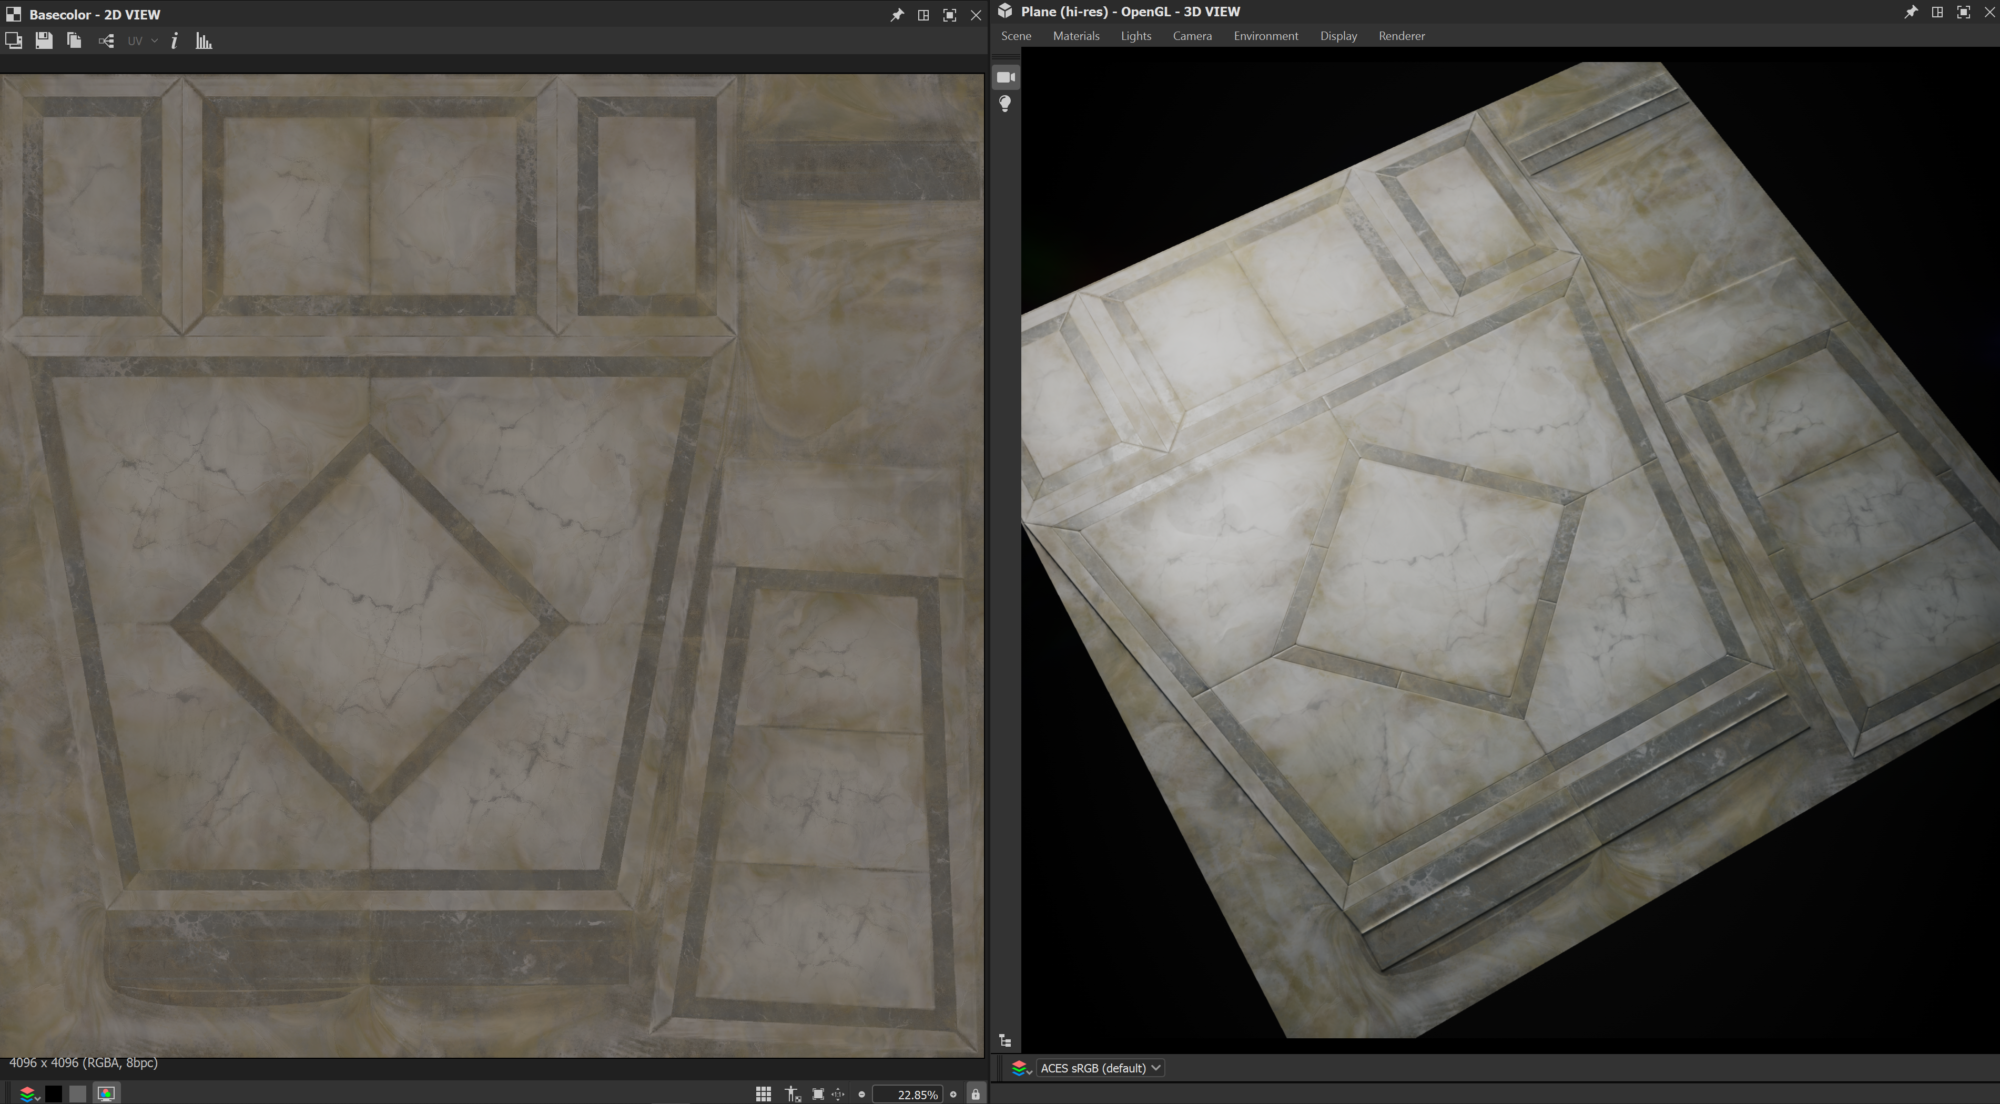The image size is (2000, 1104).
Task: Click the zoom percentage field
Action: pos(908,1094)
